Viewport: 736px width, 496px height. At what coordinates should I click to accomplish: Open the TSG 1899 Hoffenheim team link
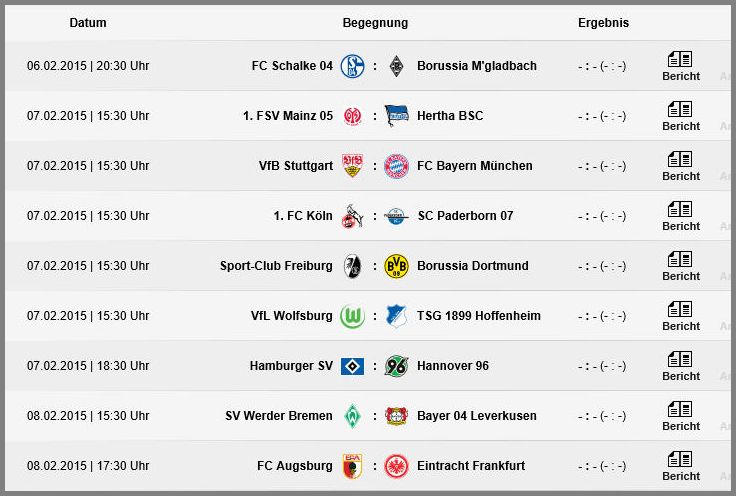[x=479, y=316]
